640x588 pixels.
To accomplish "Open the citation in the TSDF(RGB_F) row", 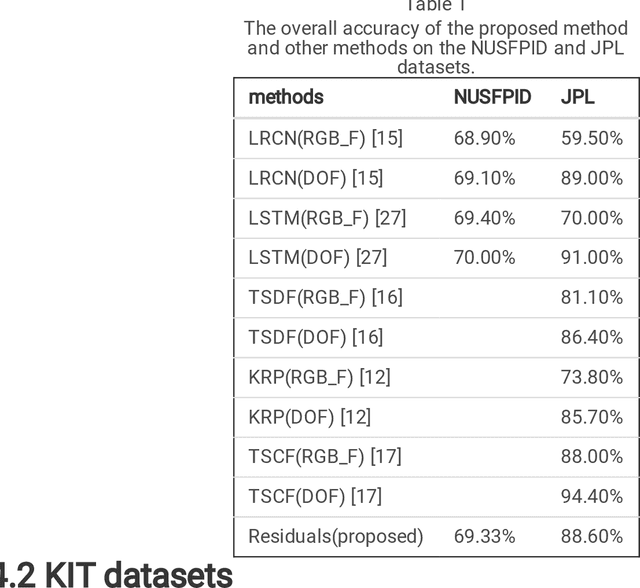I will [x=387, y=297].
